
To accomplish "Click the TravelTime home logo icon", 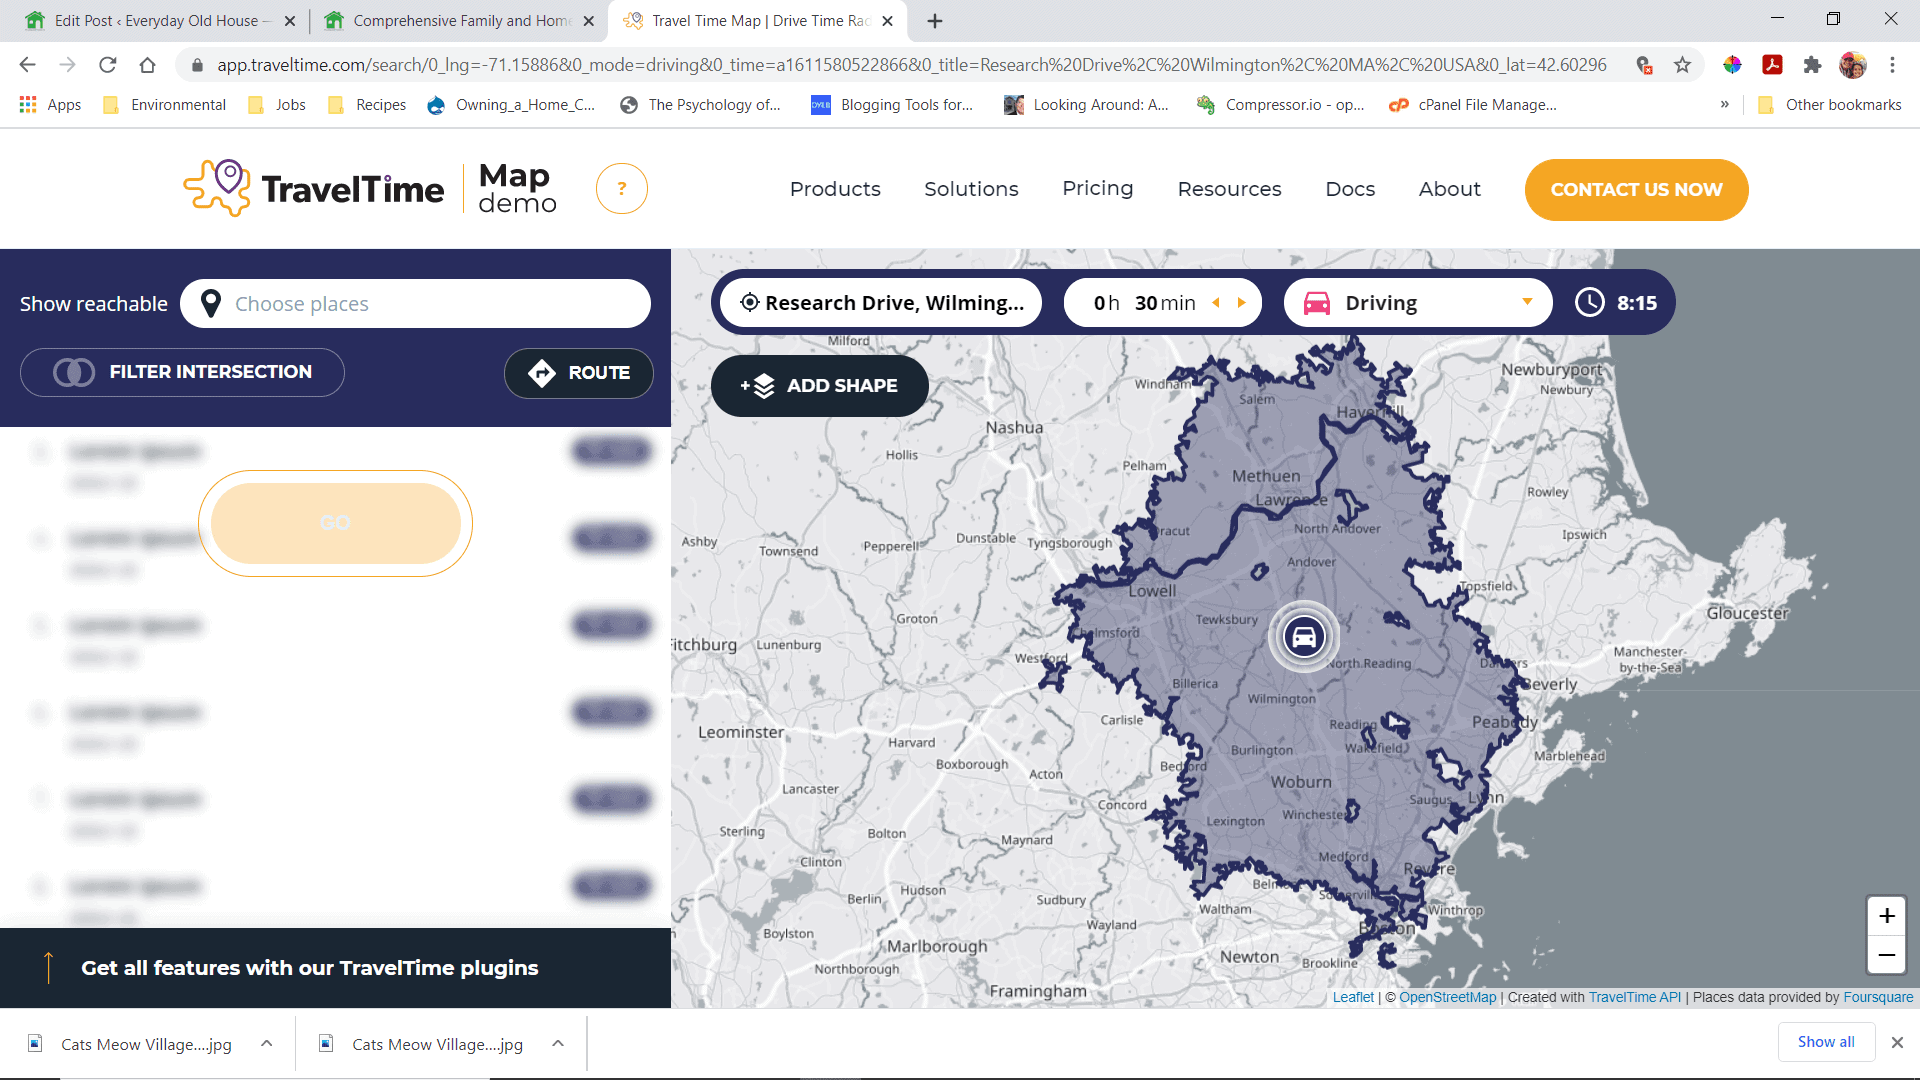I will point(215,189).
